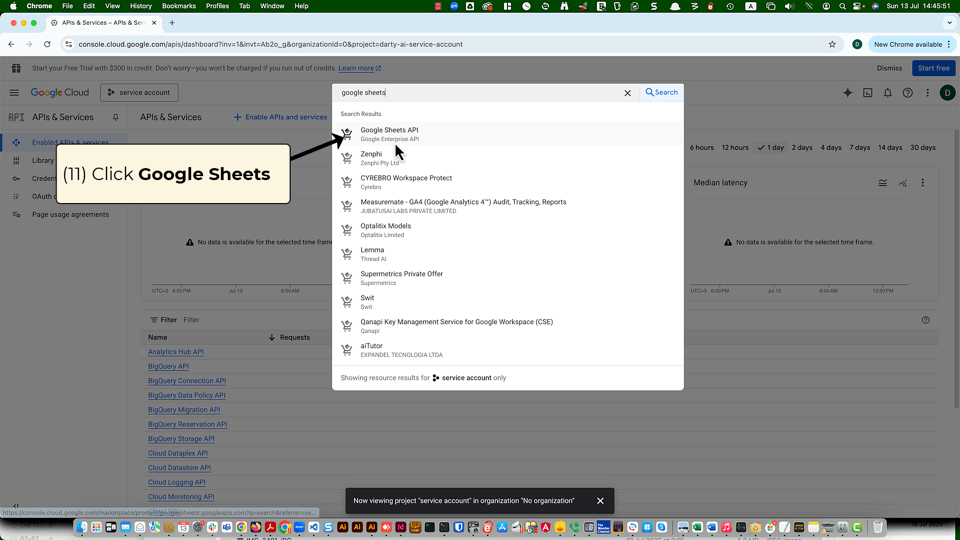Open BigQuery Migration API link

(x=184, y=410)
